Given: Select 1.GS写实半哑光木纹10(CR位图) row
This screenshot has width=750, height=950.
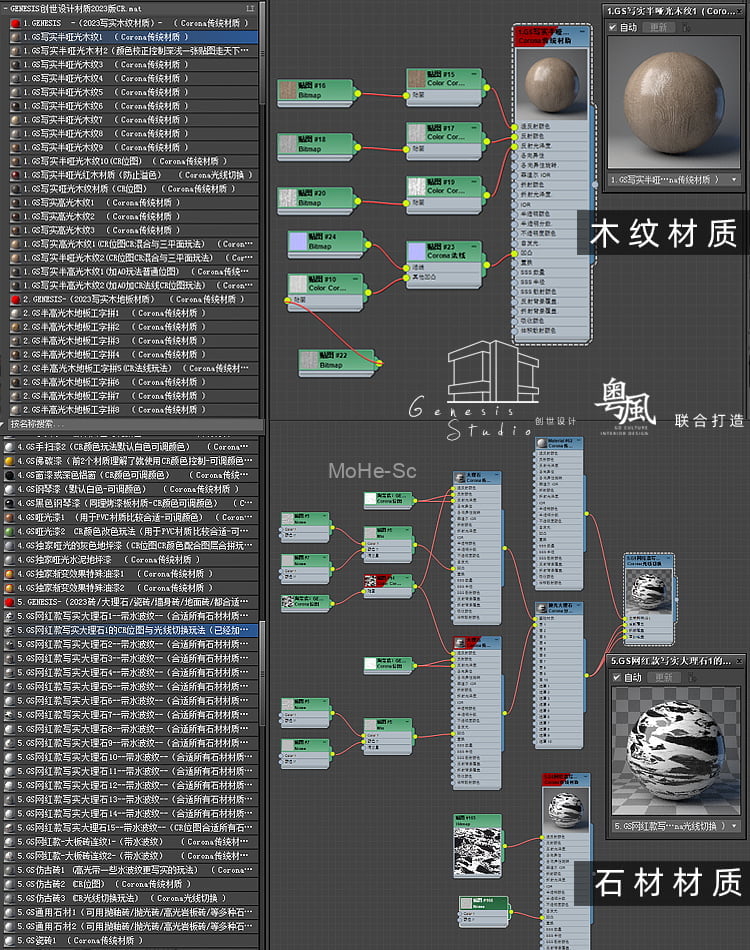Looking at the screenshot, I should [x=134, y=161].
